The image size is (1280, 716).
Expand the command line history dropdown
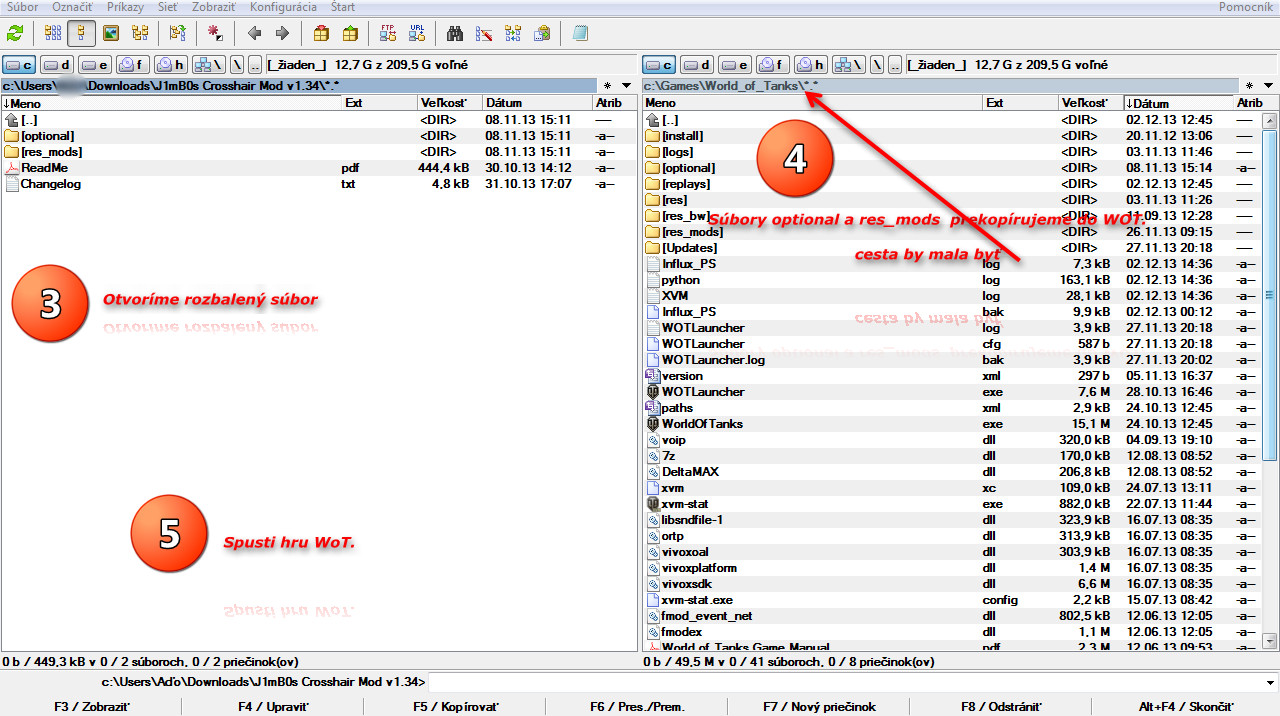tap(1270, 682)
